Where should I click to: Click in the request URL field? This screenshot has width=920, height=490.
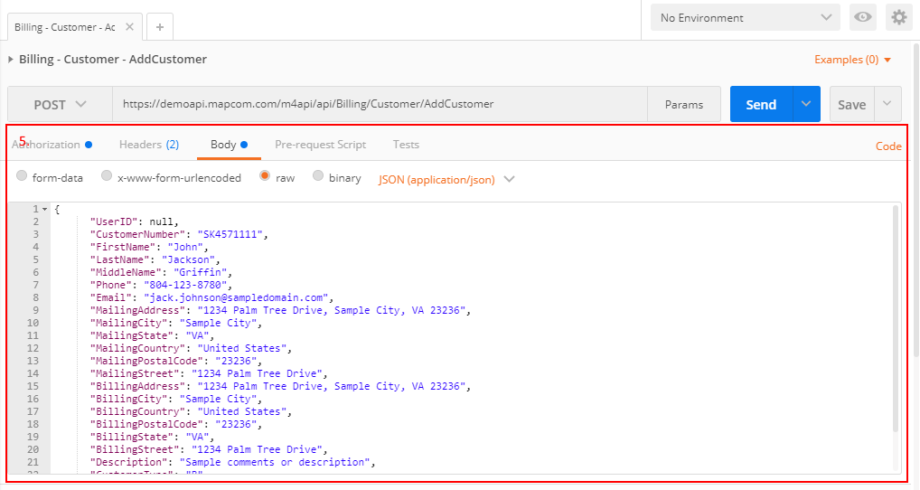click(x=380, y=104)
